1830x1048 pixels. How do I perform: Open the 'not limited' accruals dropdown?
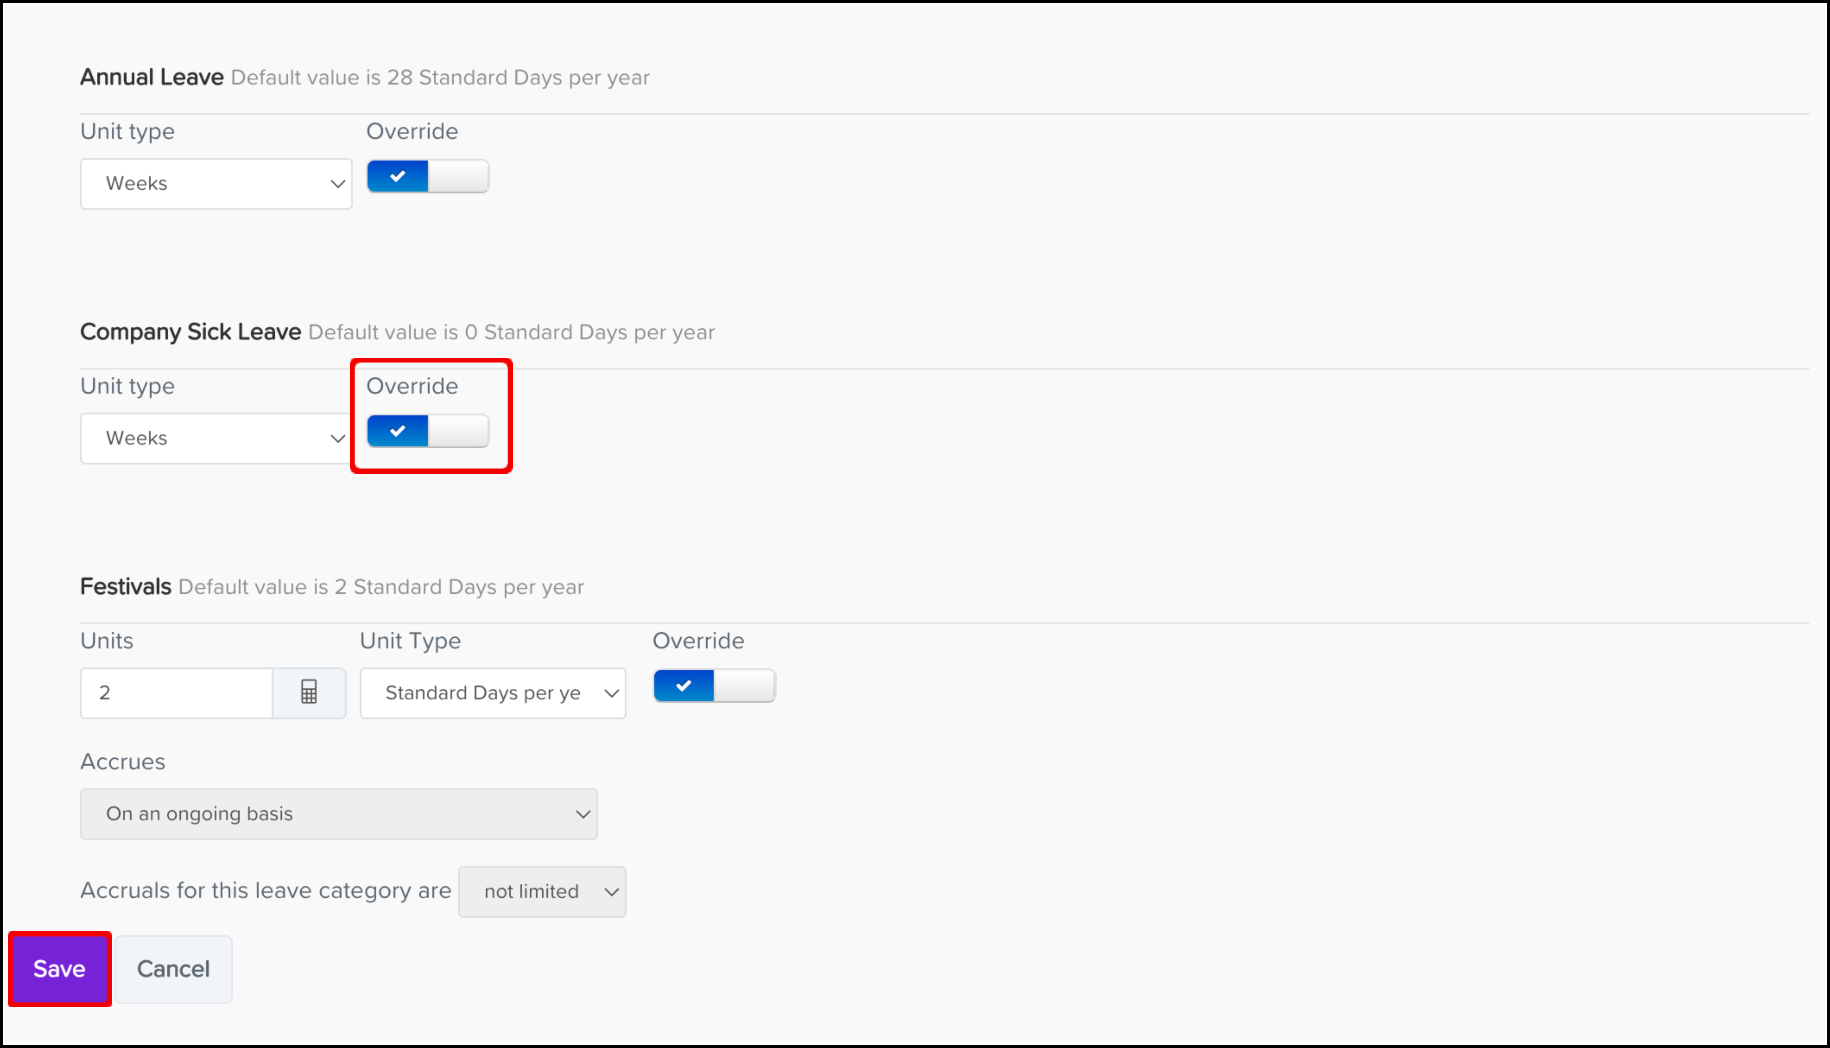coord(541,892)
